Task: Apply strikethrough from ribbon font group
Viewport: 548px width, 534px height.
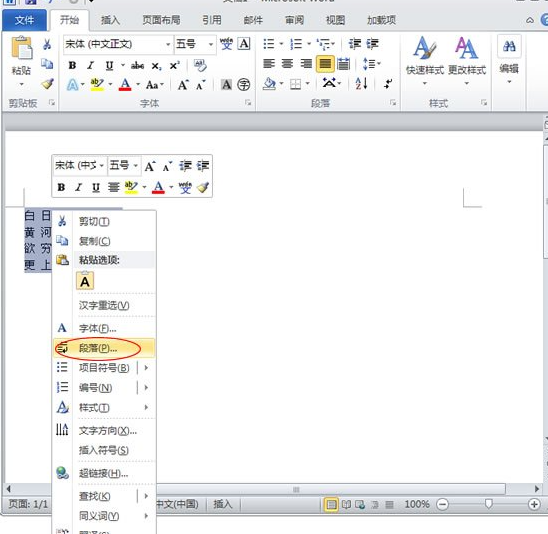Action: pyautogui.click(x=137, y=65)
